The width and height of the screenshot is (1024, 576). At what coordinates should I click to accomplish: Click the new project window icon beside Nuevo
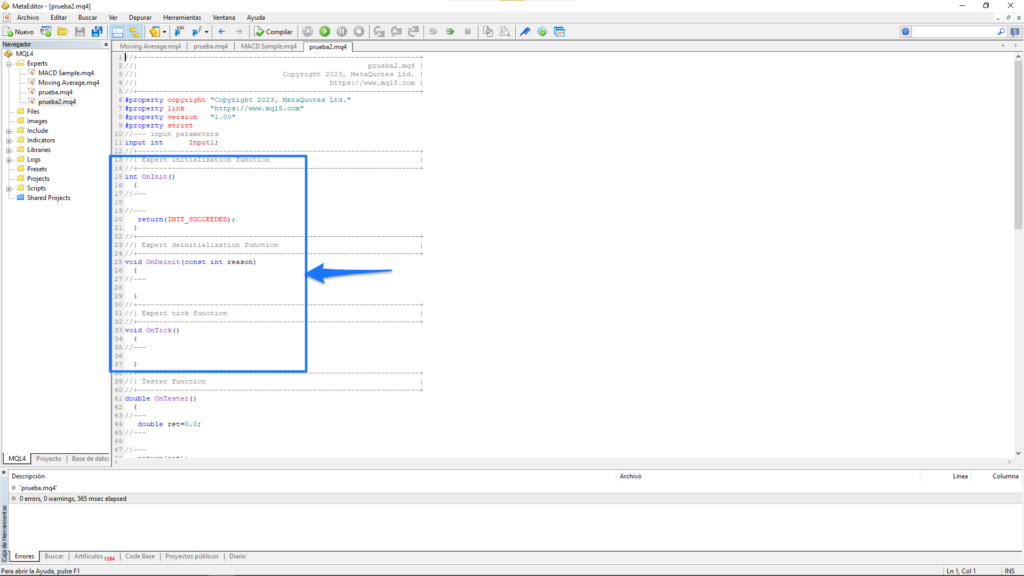coord(46,31)
